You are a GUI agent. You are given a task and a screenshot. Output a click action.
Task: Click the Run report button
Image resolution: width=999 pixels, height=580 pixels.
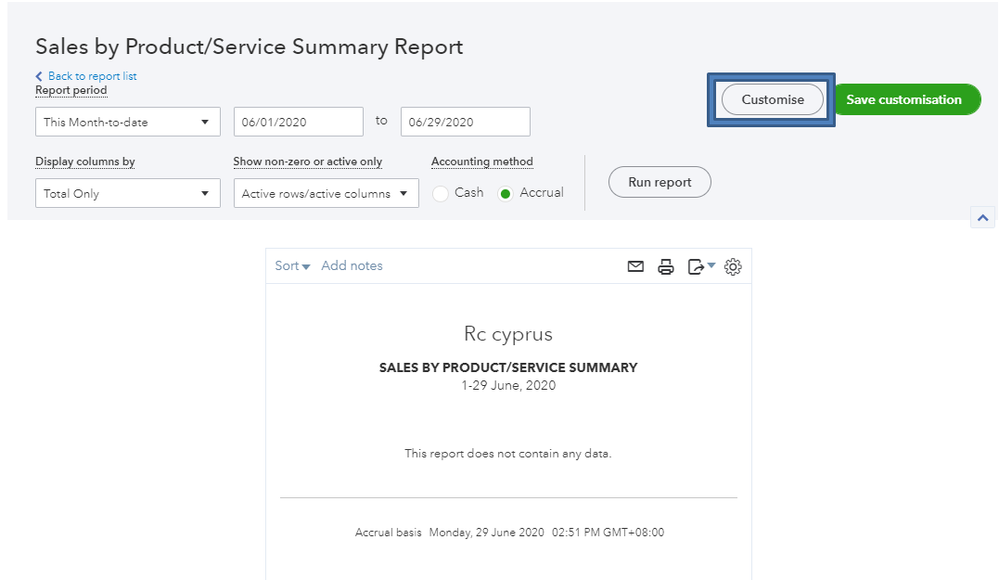pos(659,181)
